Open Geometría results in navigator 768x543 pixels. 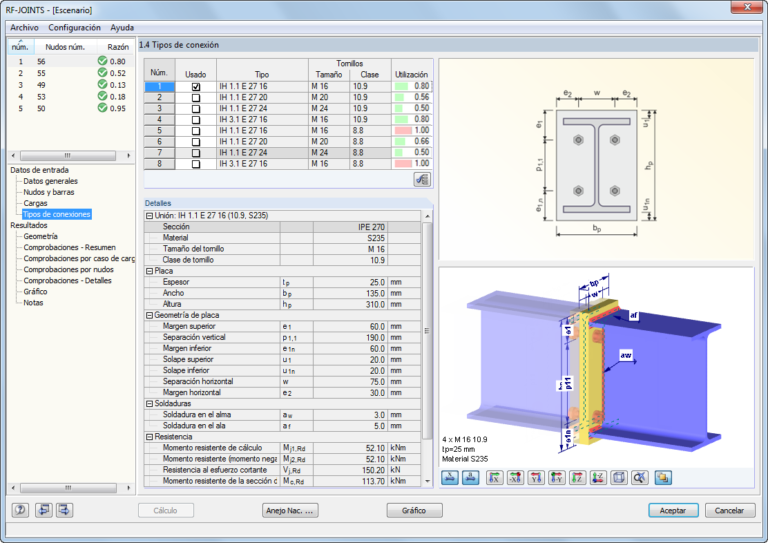pos(41,236)
